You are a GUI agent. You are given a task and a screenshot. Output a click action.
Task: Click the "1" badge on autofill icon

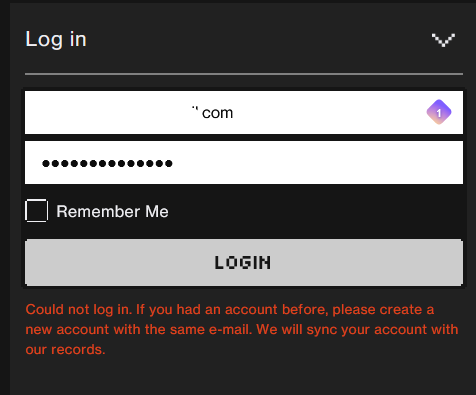[x=439, y=113]
